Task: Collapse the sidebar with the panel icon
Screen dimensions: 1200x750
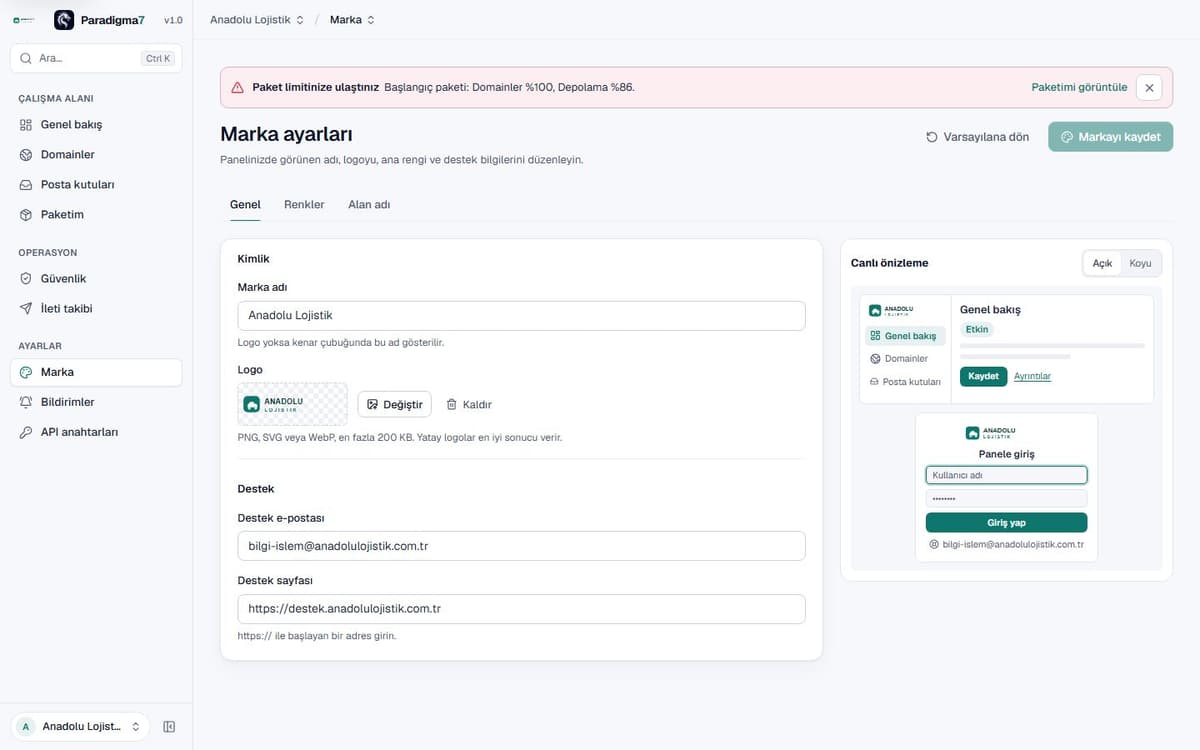Action: click(x=169, y=727)
